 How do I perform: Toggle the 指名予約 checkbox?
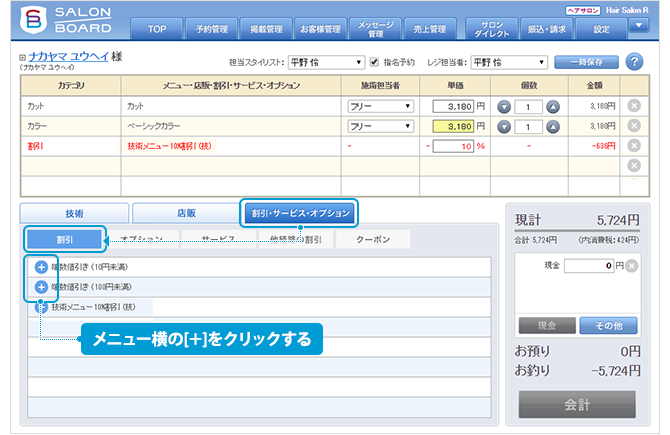coord(374,62)
